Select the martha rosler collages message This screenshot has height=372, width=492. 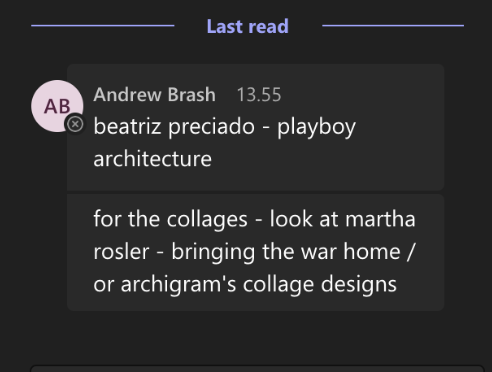pyautogui.click(x=255, y=252)
